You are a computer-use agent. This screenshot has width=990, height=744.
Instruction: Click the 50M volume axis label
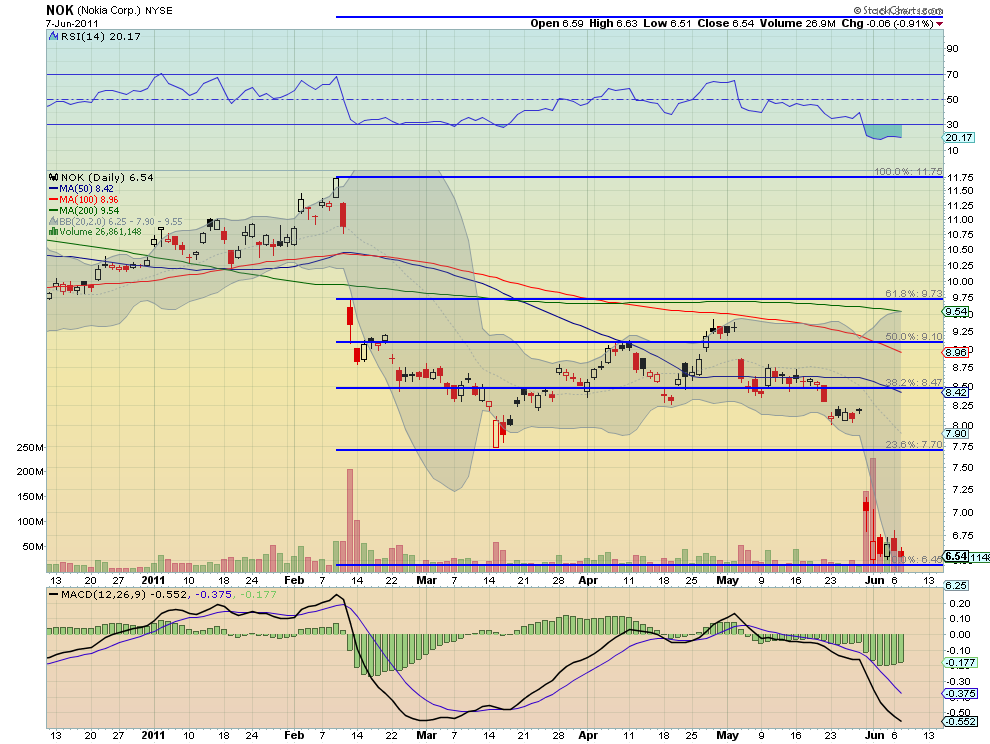click(33, 546)
